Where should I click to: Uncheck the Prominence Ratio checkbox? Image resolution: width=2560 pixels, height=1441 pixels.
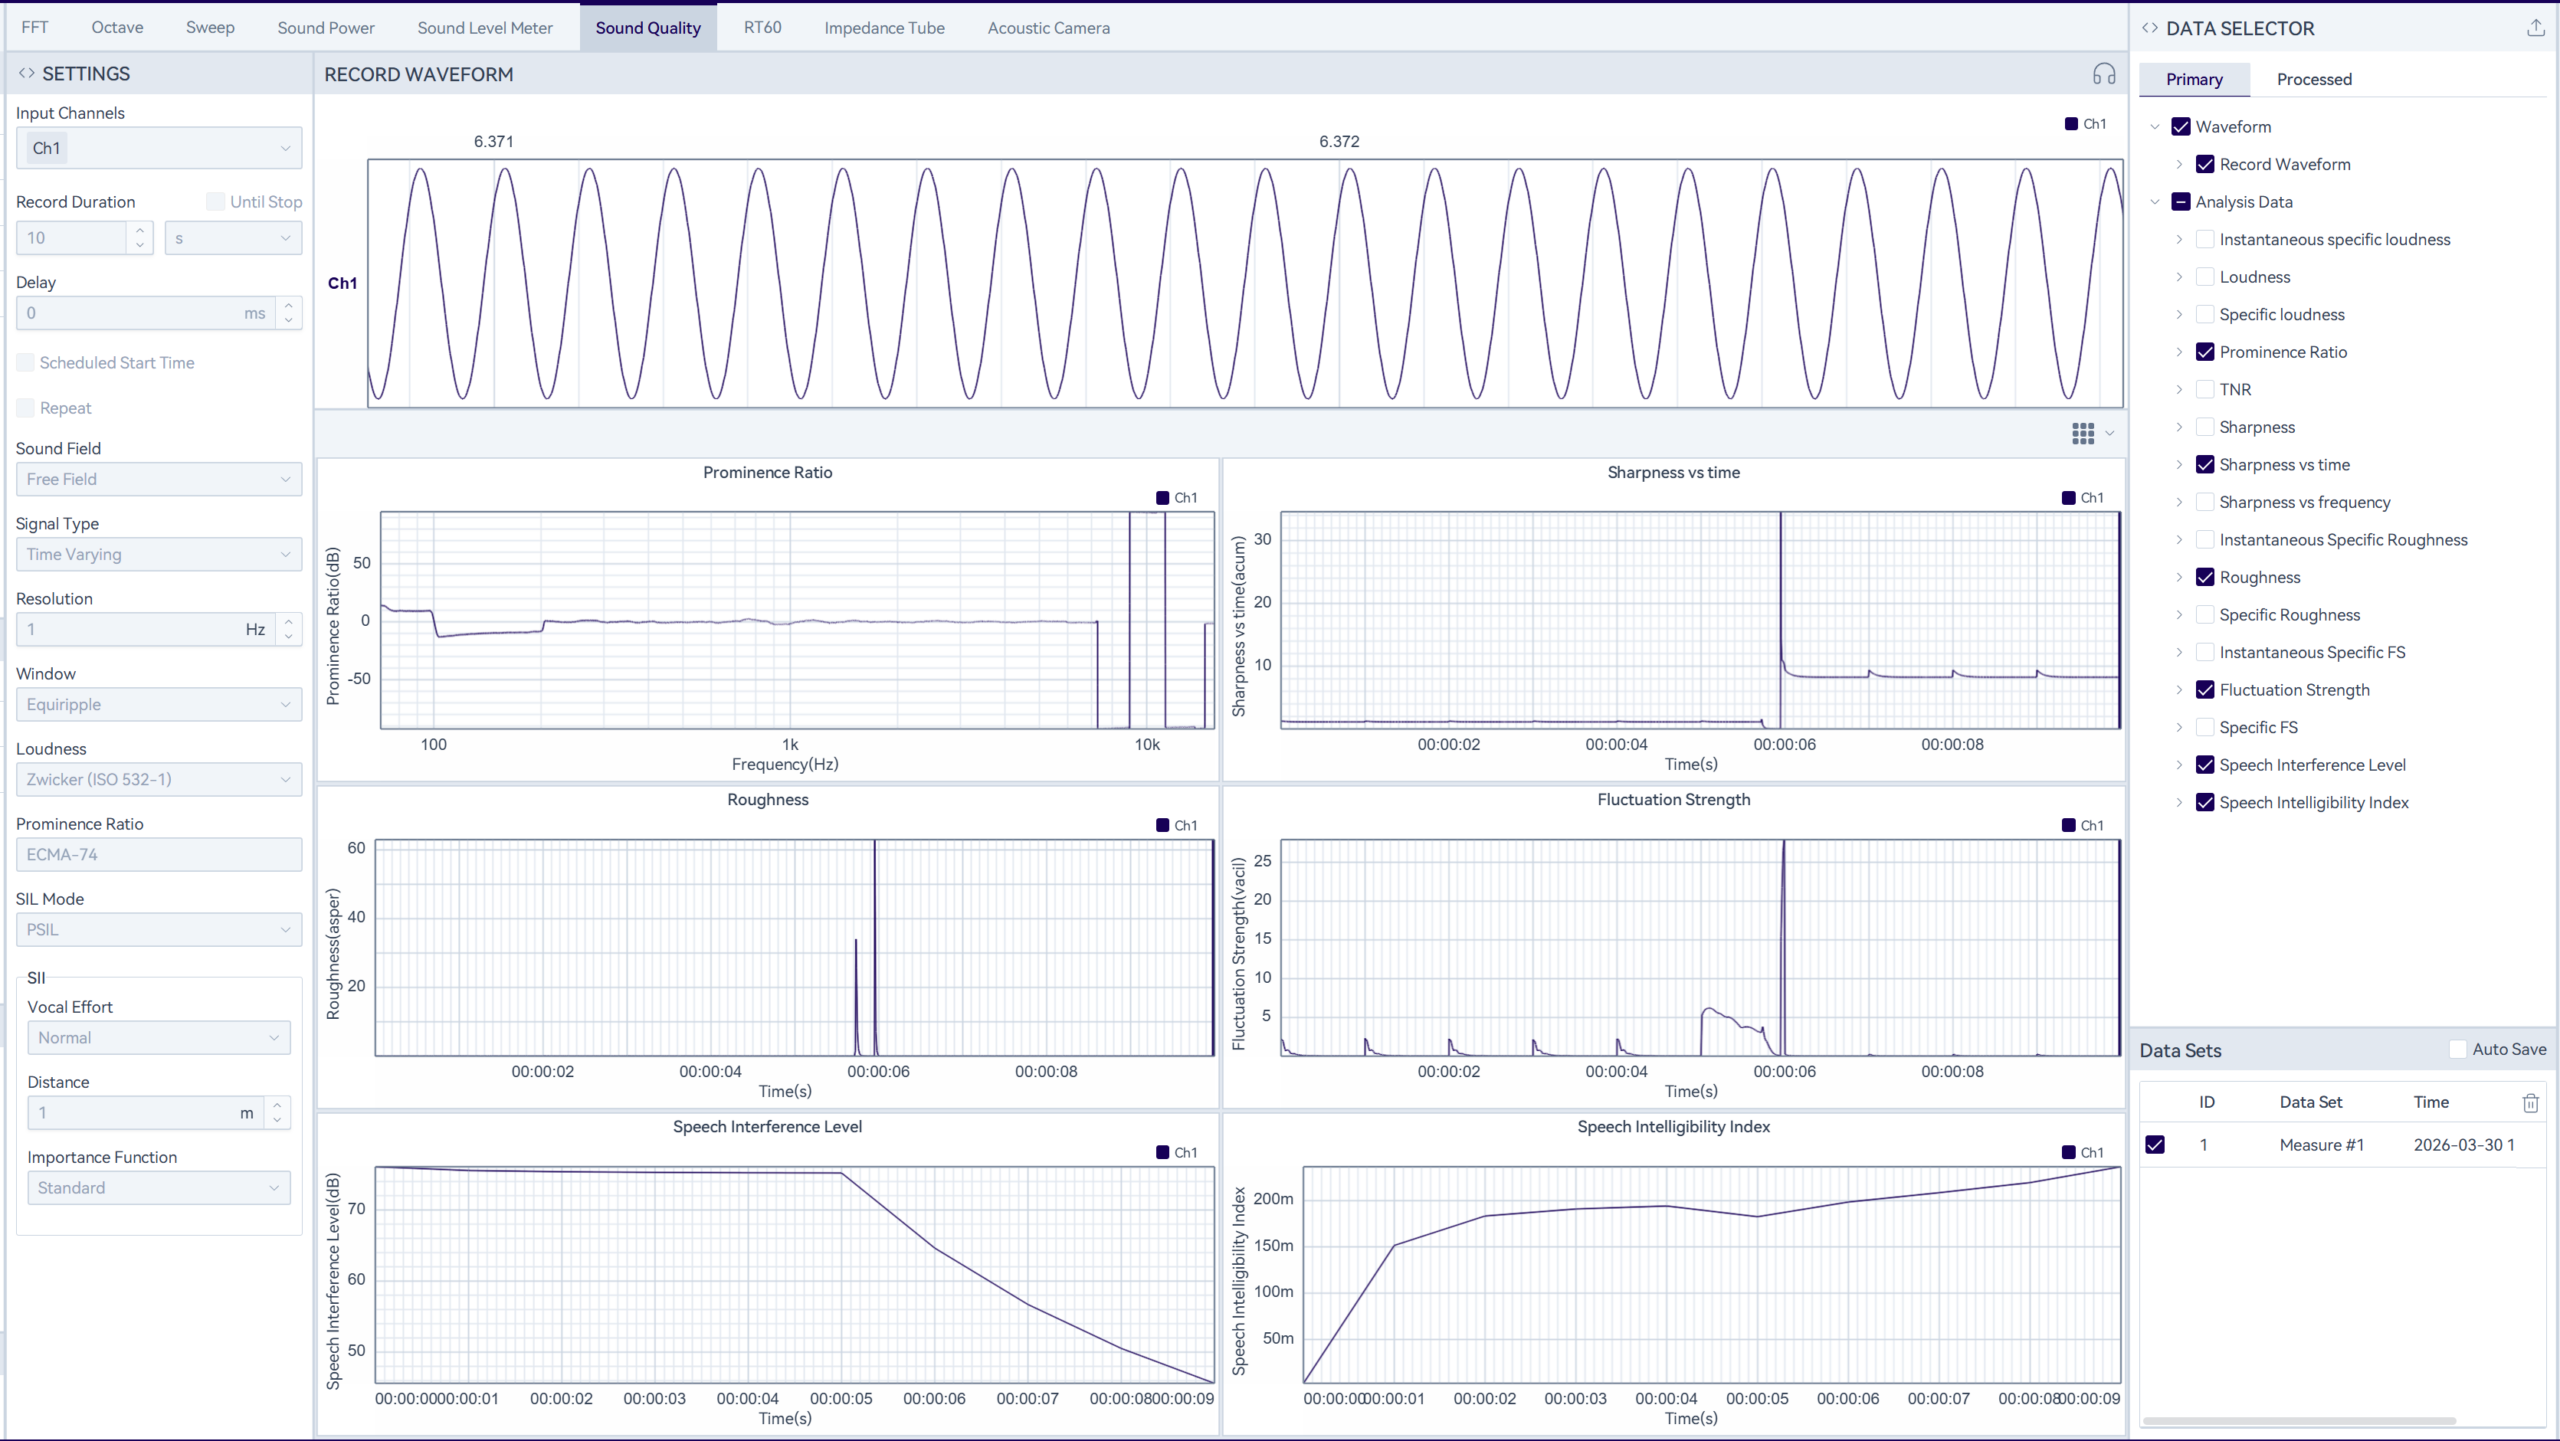click(x=2205, y=352)
